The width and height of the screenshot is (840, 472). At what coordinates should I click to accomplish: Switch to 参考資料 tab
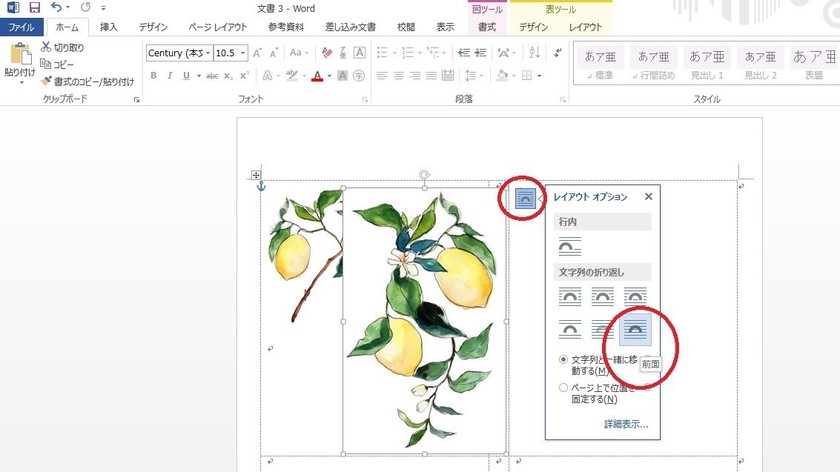pyautogui.click(x=286, y=27)
